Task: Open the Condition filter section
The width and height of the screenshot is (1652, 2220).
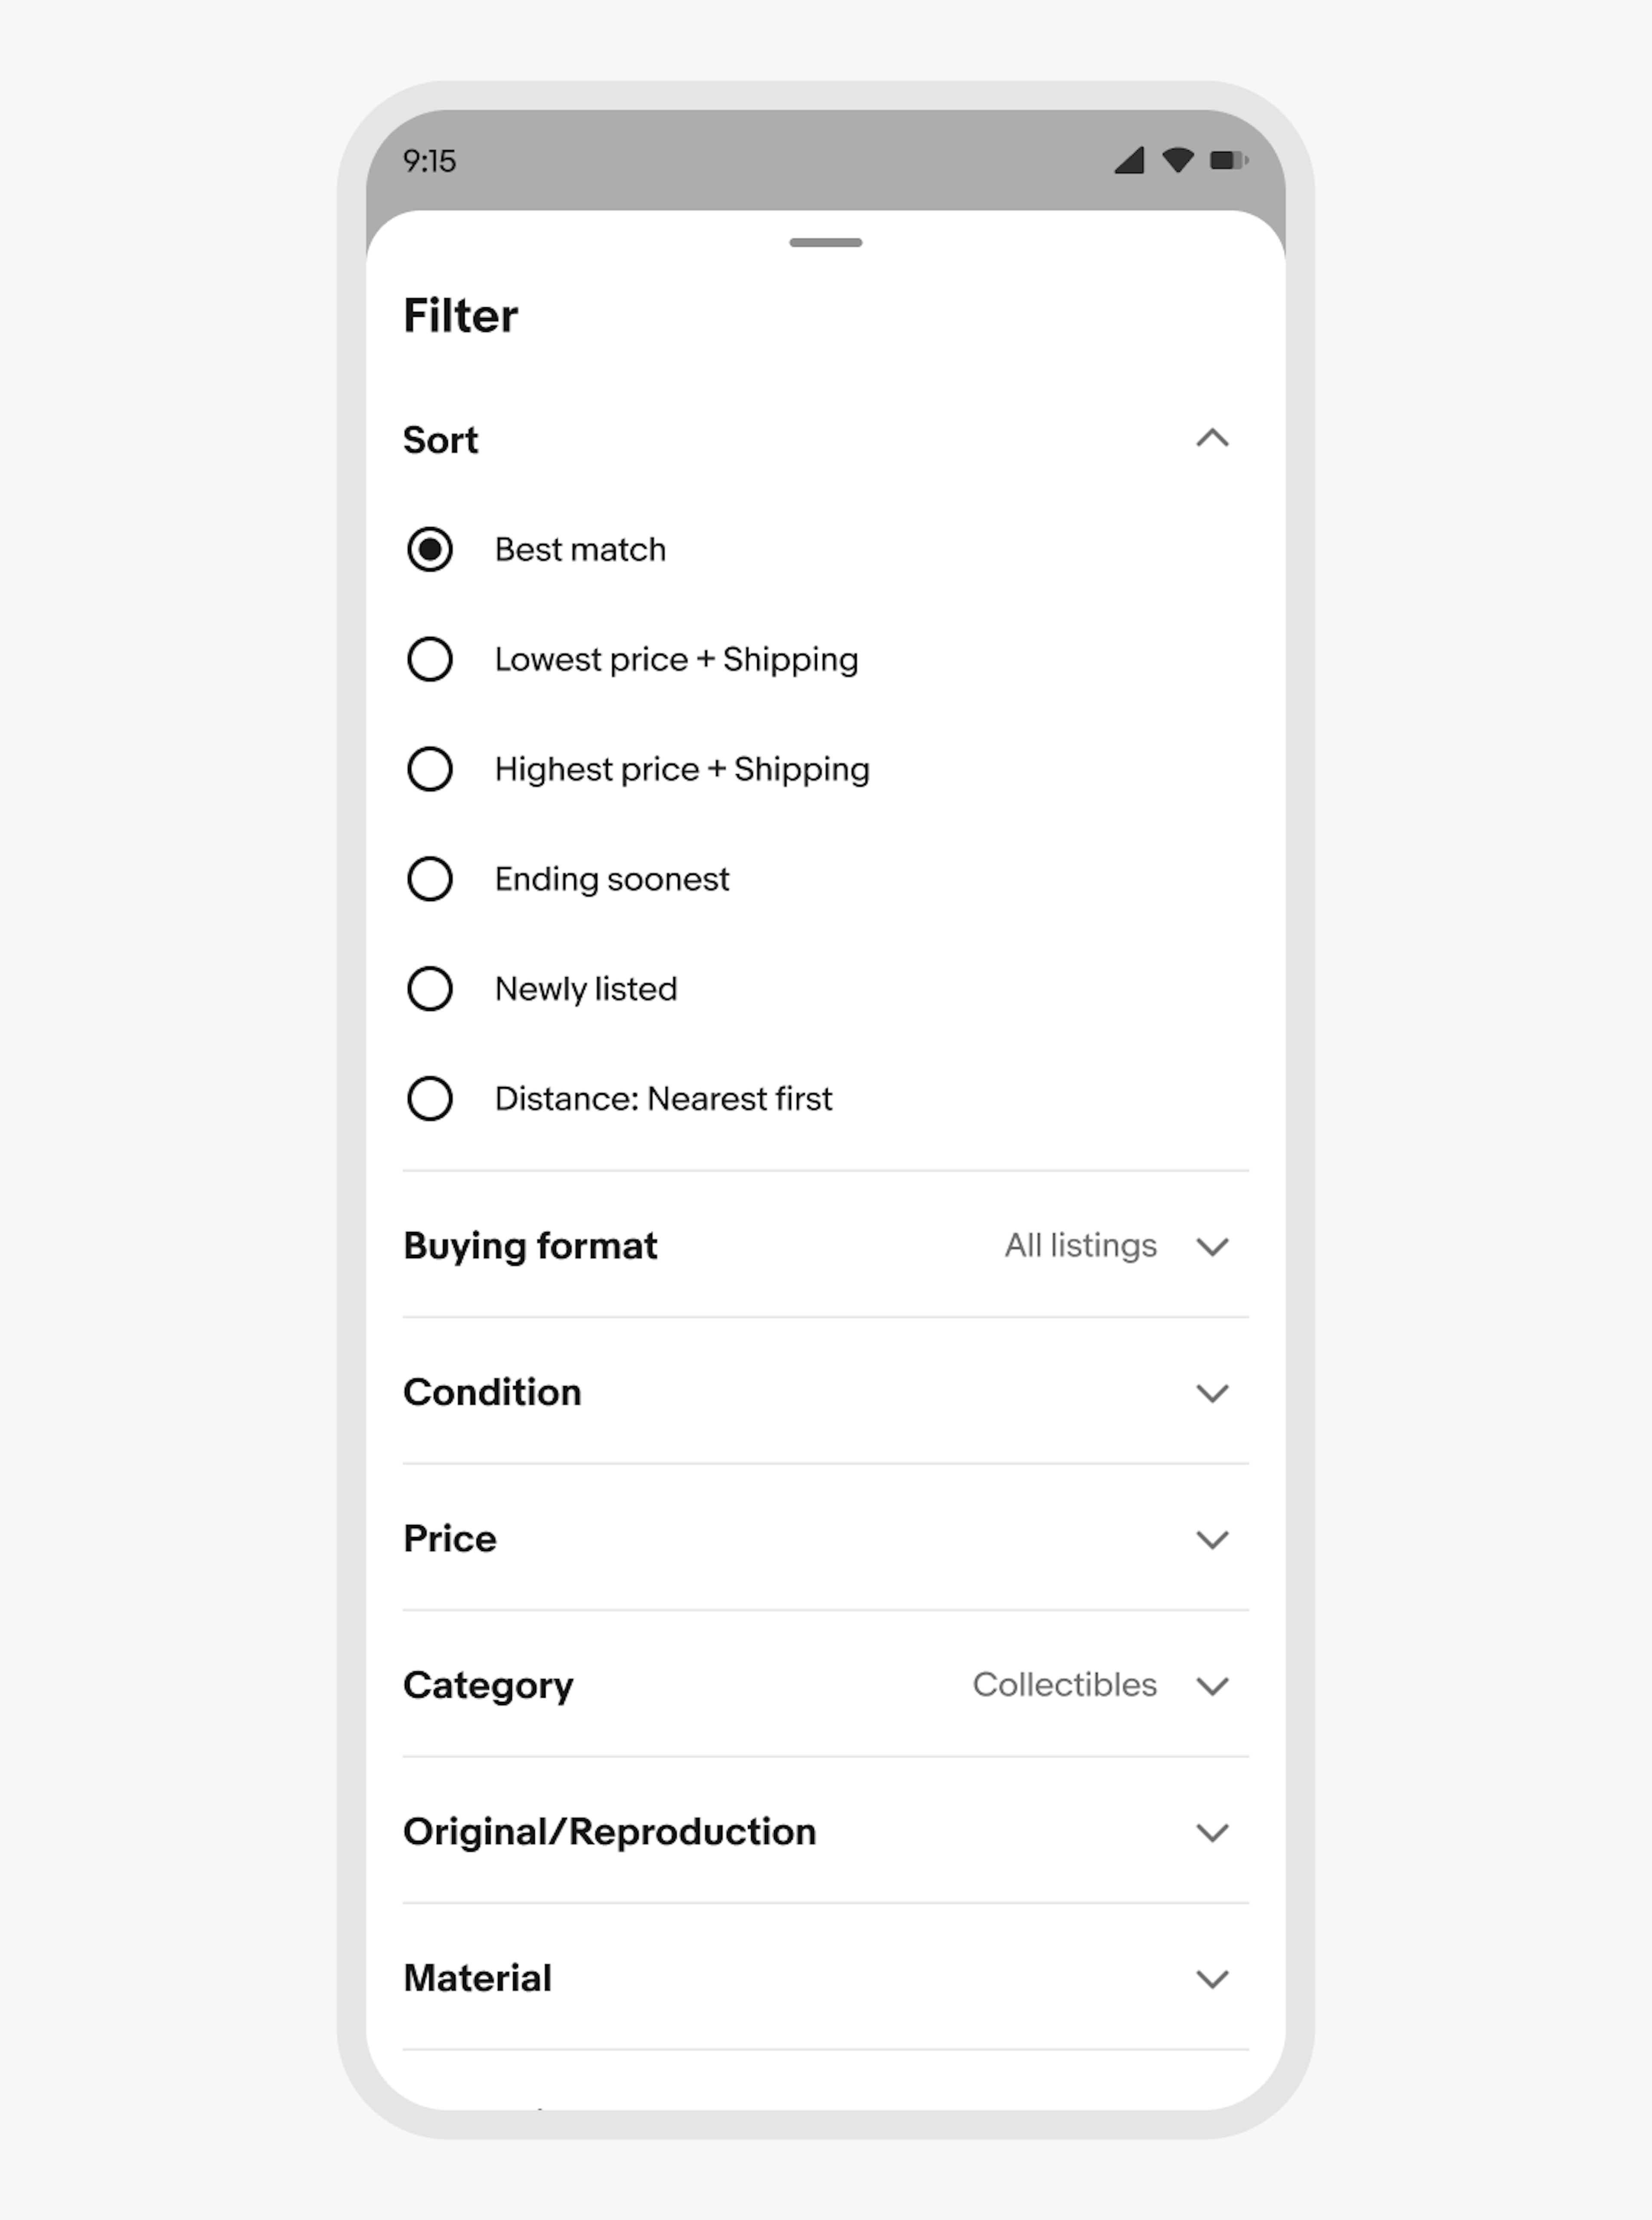Action: 1213,1393
